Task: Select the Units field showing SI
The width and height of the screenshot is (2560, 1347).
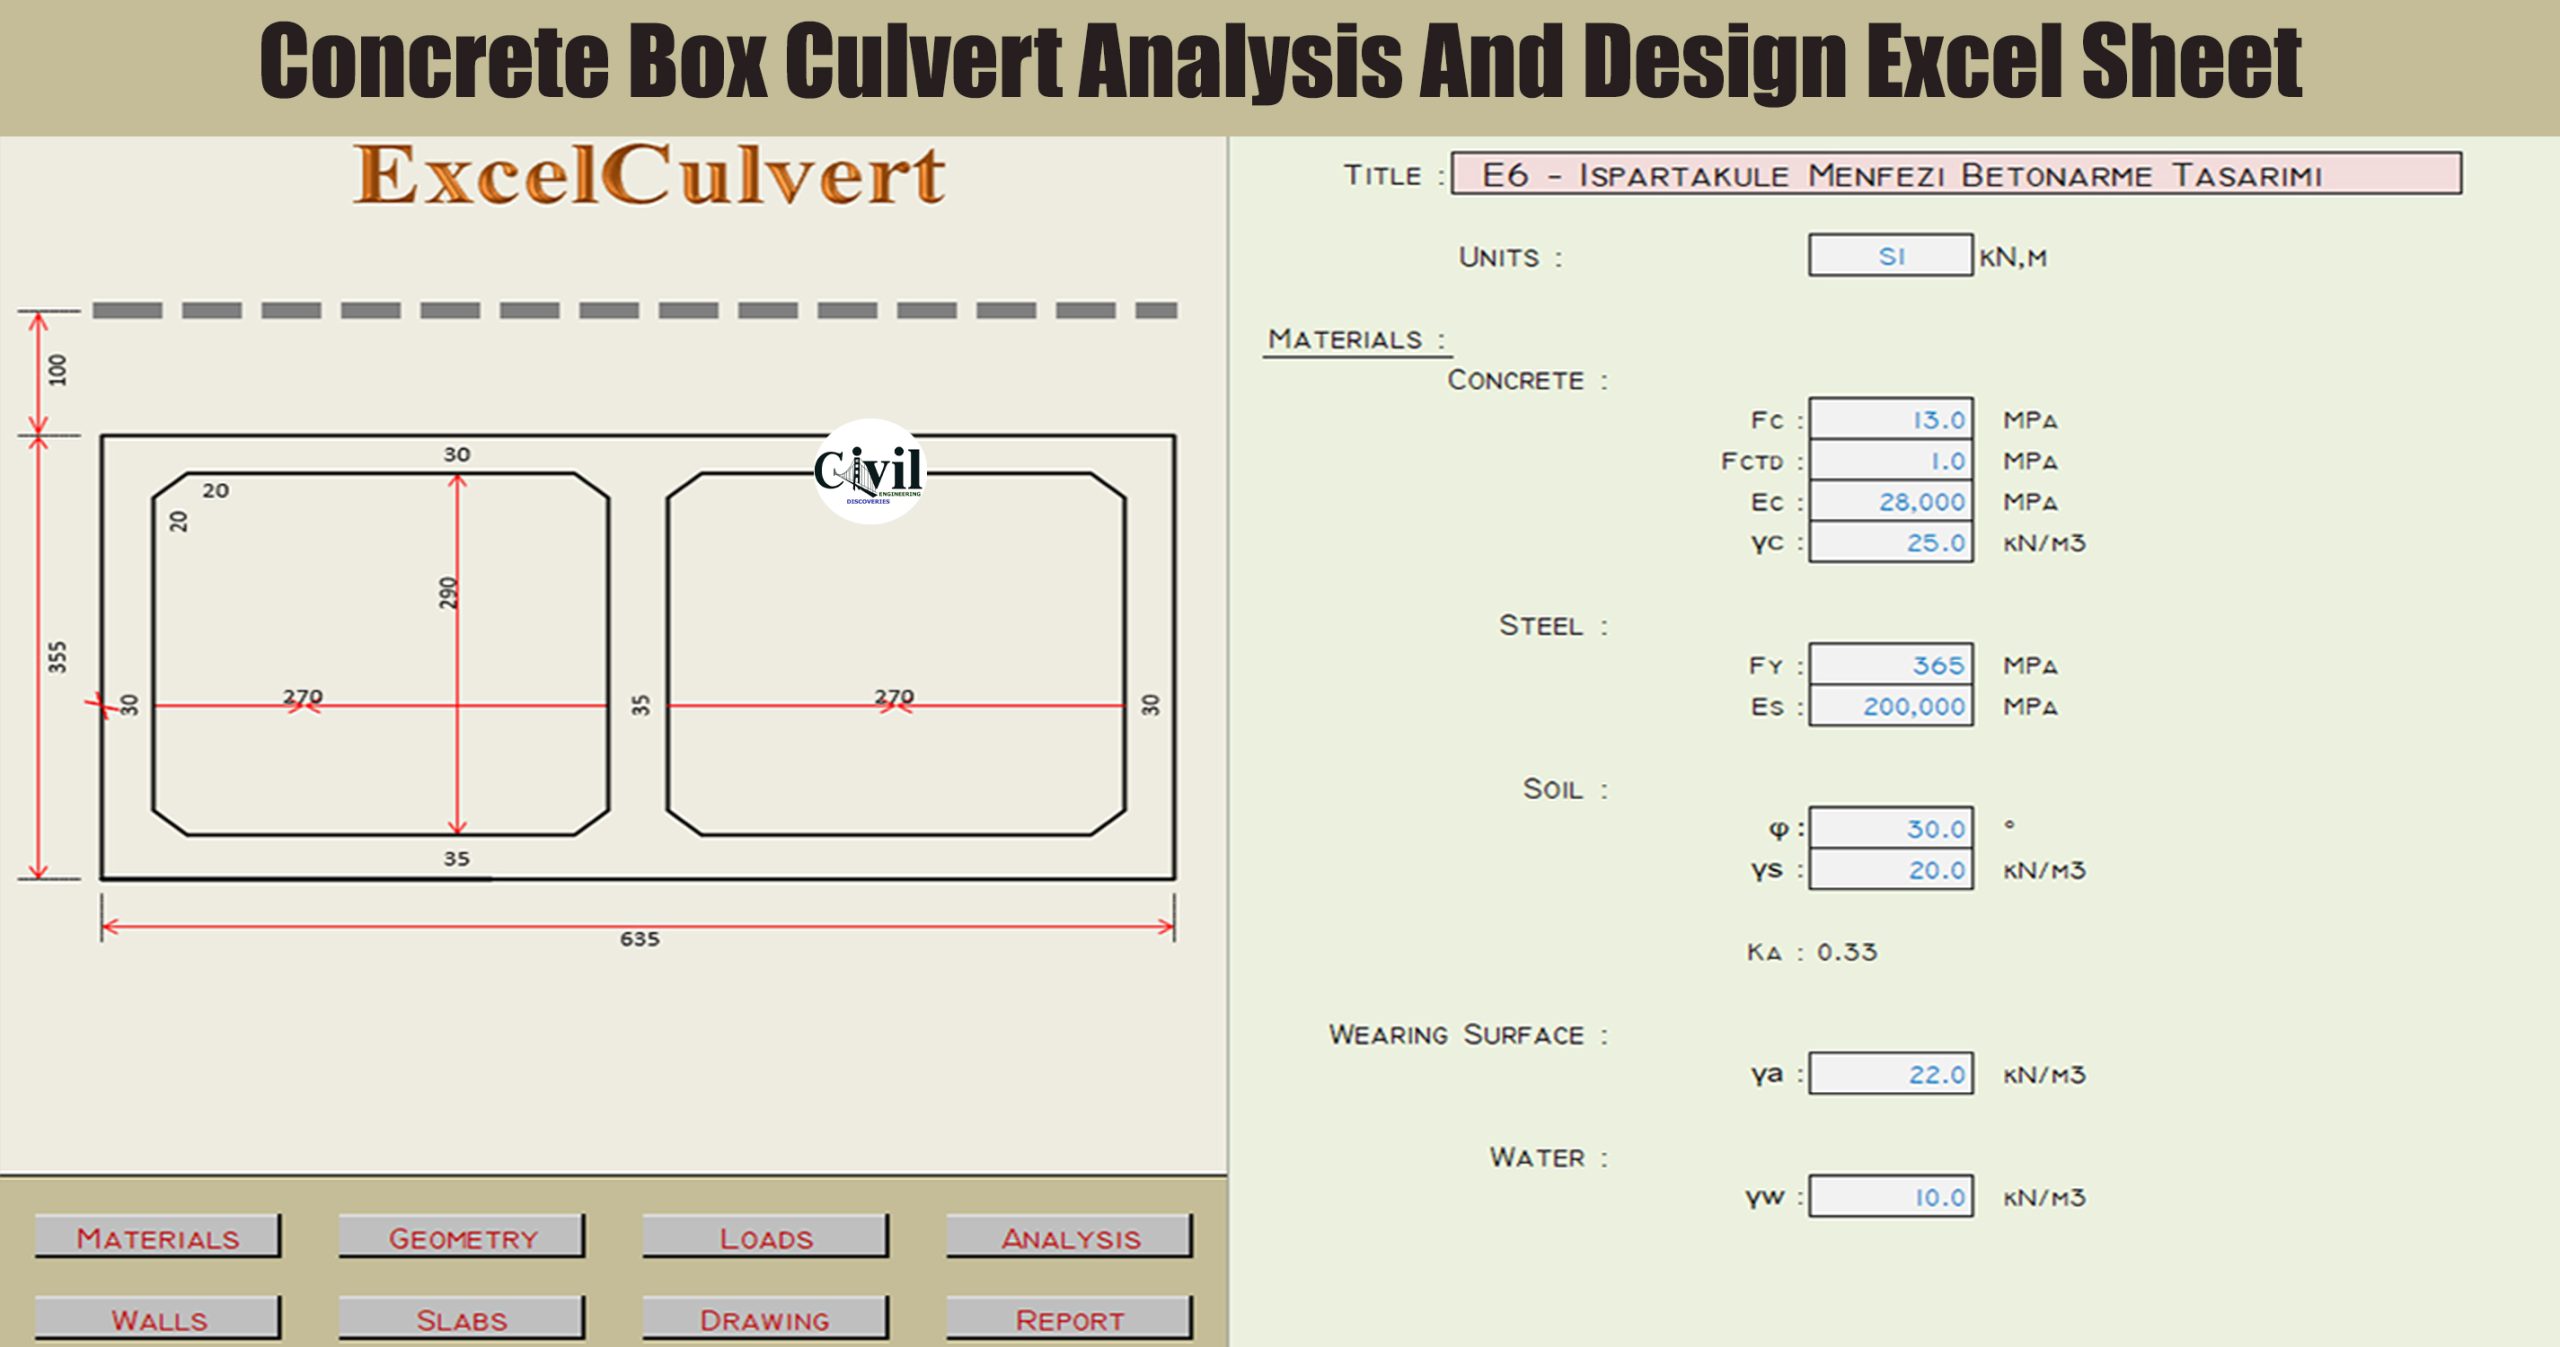Action: 1888,255
